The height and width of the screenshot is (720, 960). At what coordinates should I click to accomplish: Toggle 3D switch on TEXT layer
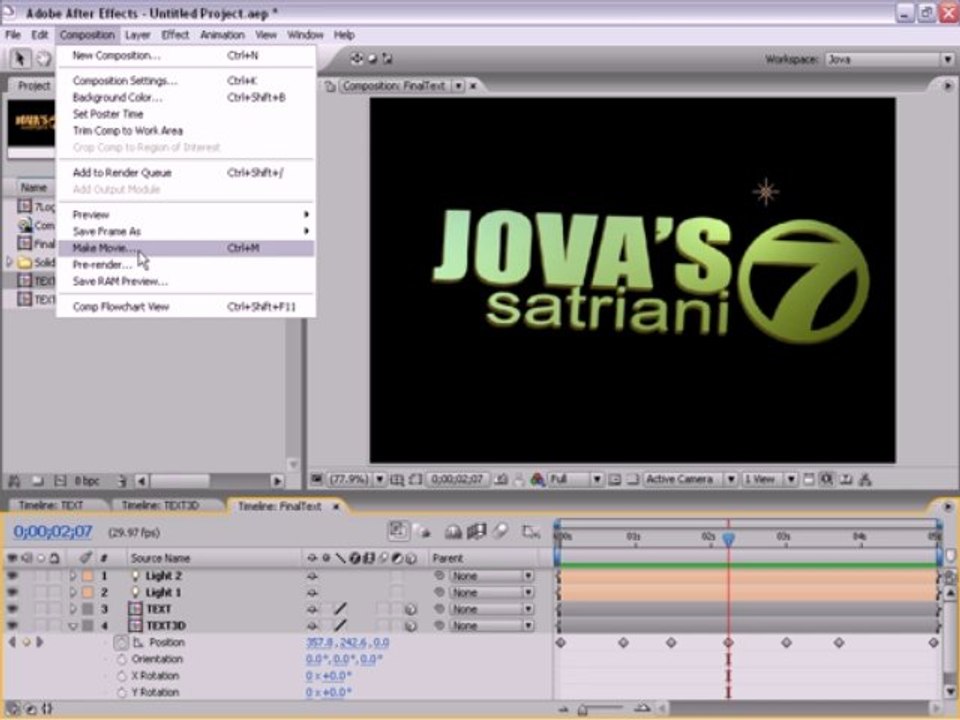tap(410, 609)
